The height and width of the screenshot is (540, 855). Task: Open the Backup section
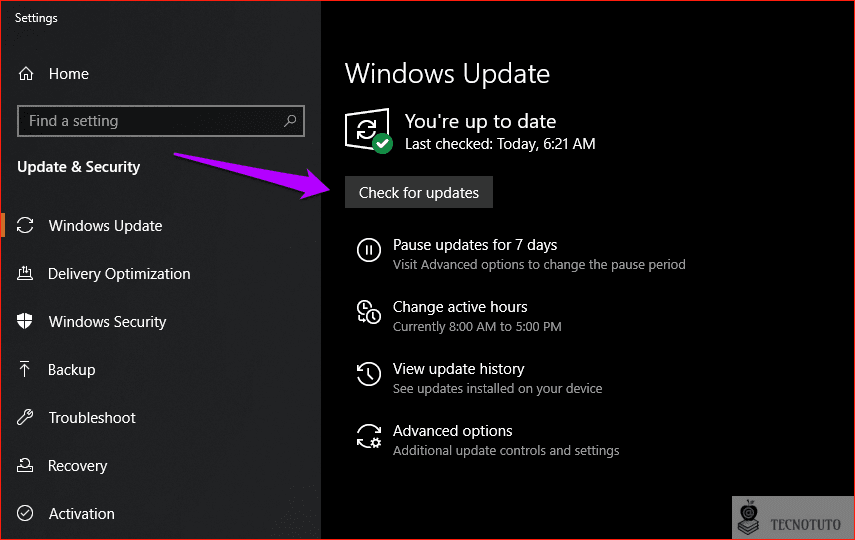point(71,370)
